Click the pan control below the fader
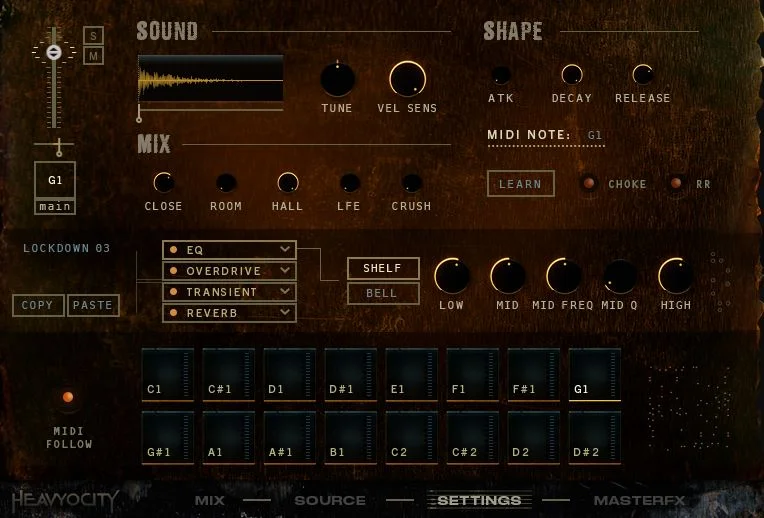 [59, 146]
